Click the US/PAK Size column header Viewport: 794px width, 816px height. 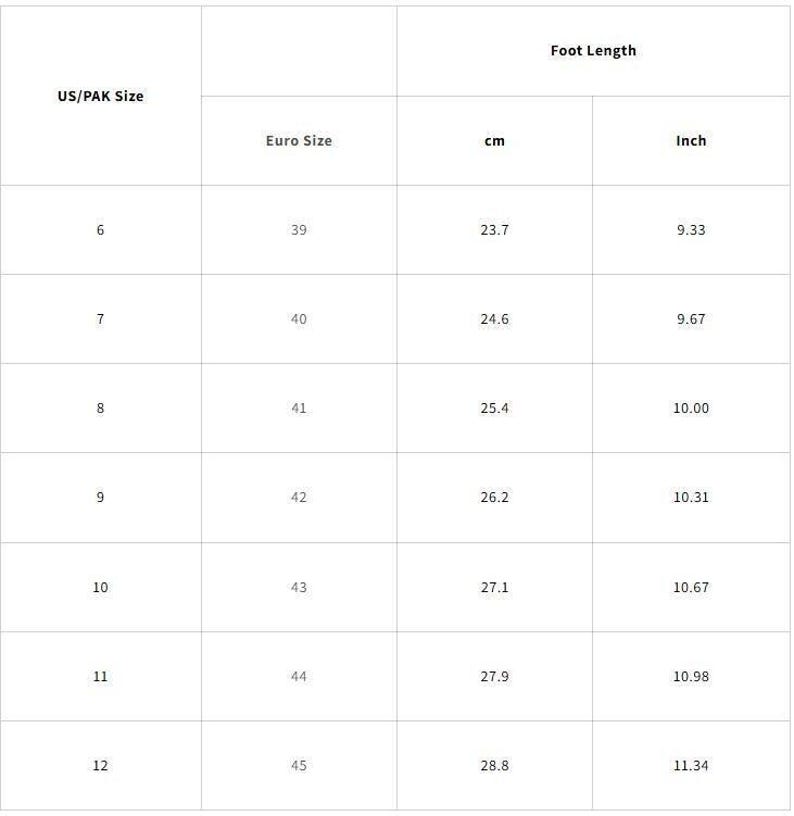(x=100, y=96)
